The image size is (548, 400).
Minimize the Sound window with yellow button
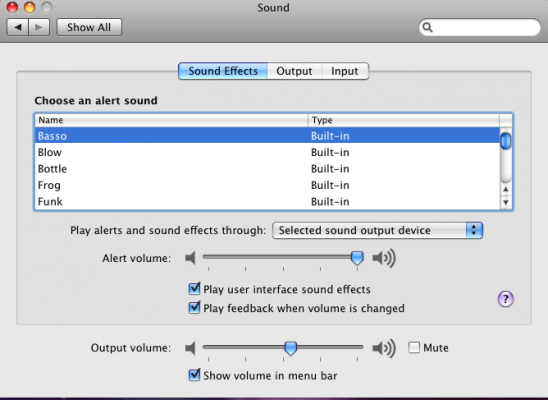pos(29,7)
